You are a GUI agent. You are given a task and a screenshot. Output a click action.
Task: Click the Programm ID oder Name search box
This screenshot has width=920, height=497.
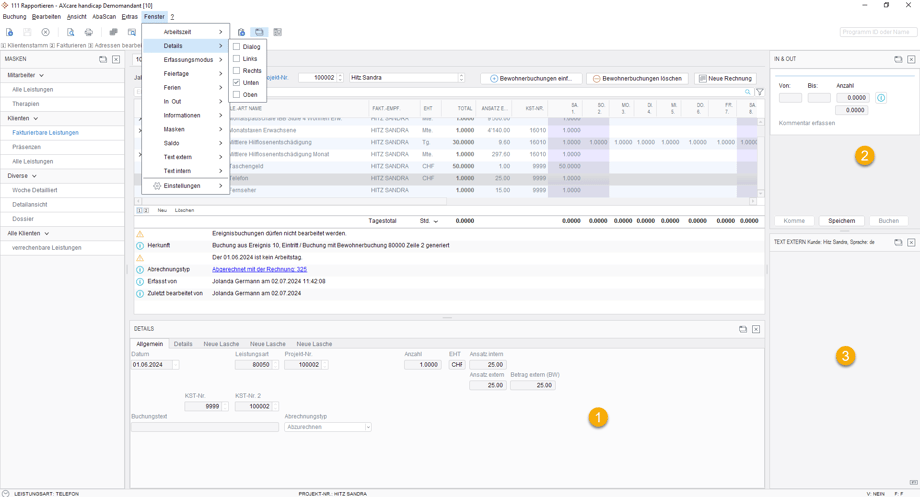click(877, 32)
